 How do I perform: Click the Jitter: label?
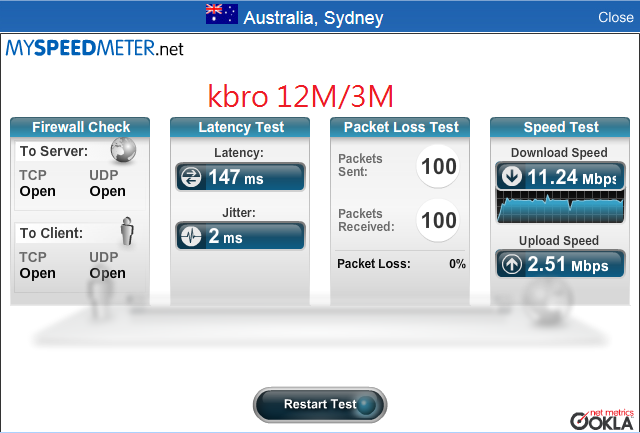pyautogui.click(x=239, y=213)
